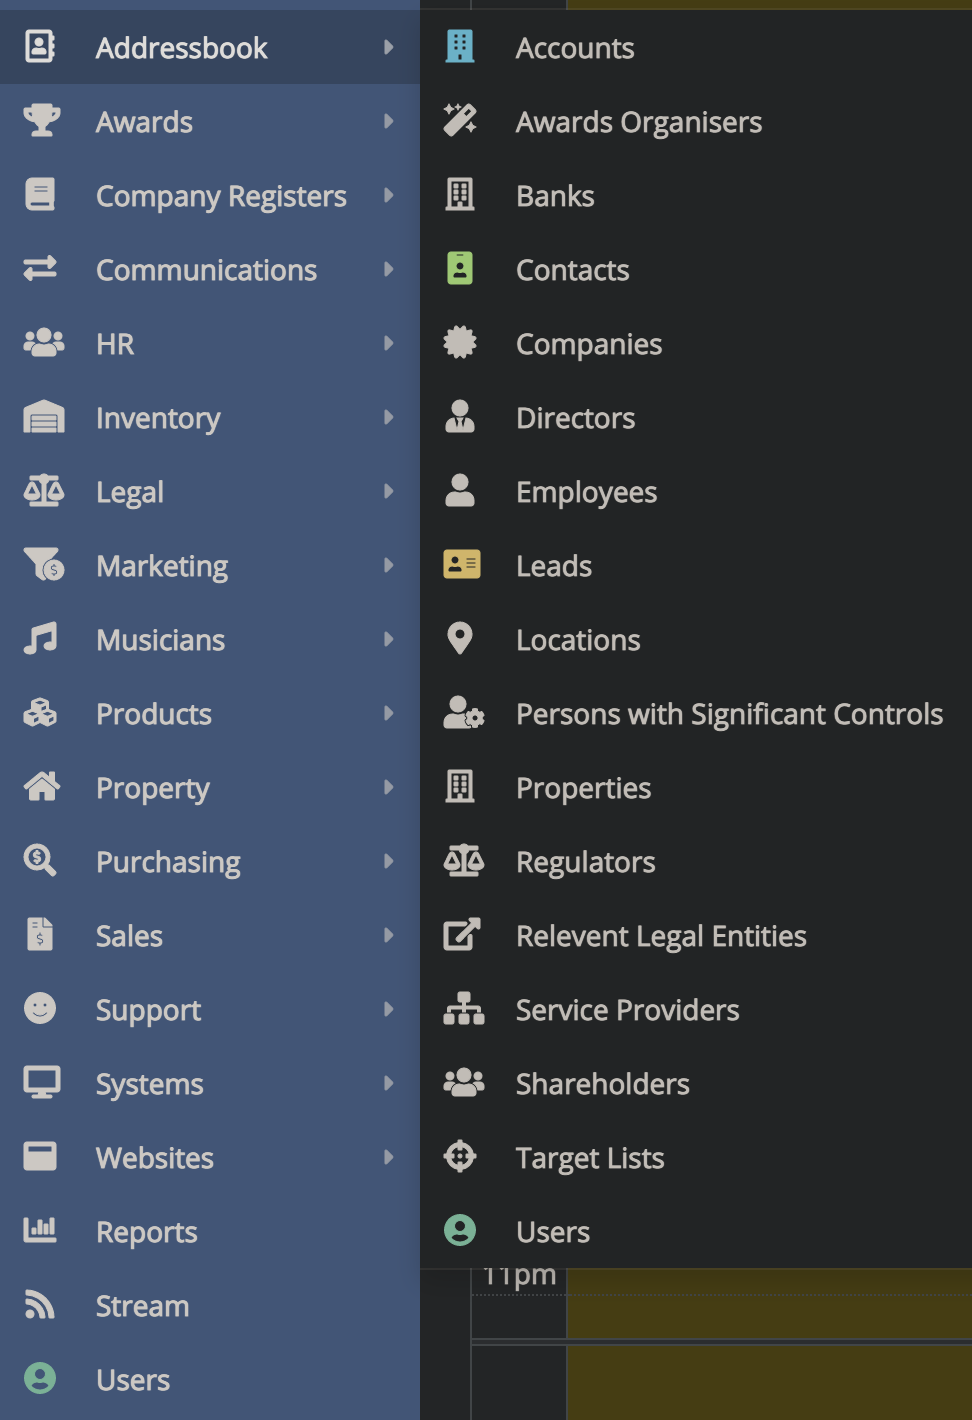
Task: Expand the Company Registers submenu arrow
Action: point(389,195)
